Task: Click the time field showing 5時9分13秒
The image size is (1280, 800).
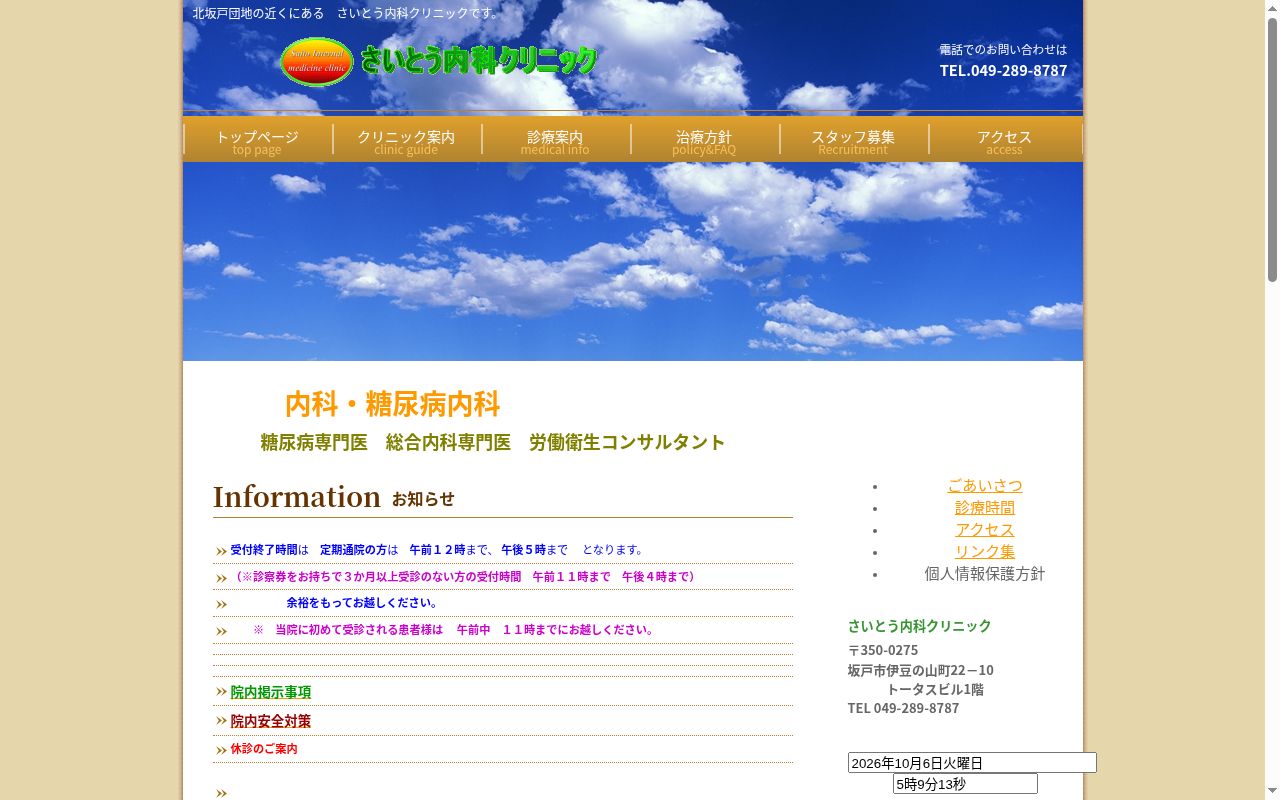Action: click(965, 784)
